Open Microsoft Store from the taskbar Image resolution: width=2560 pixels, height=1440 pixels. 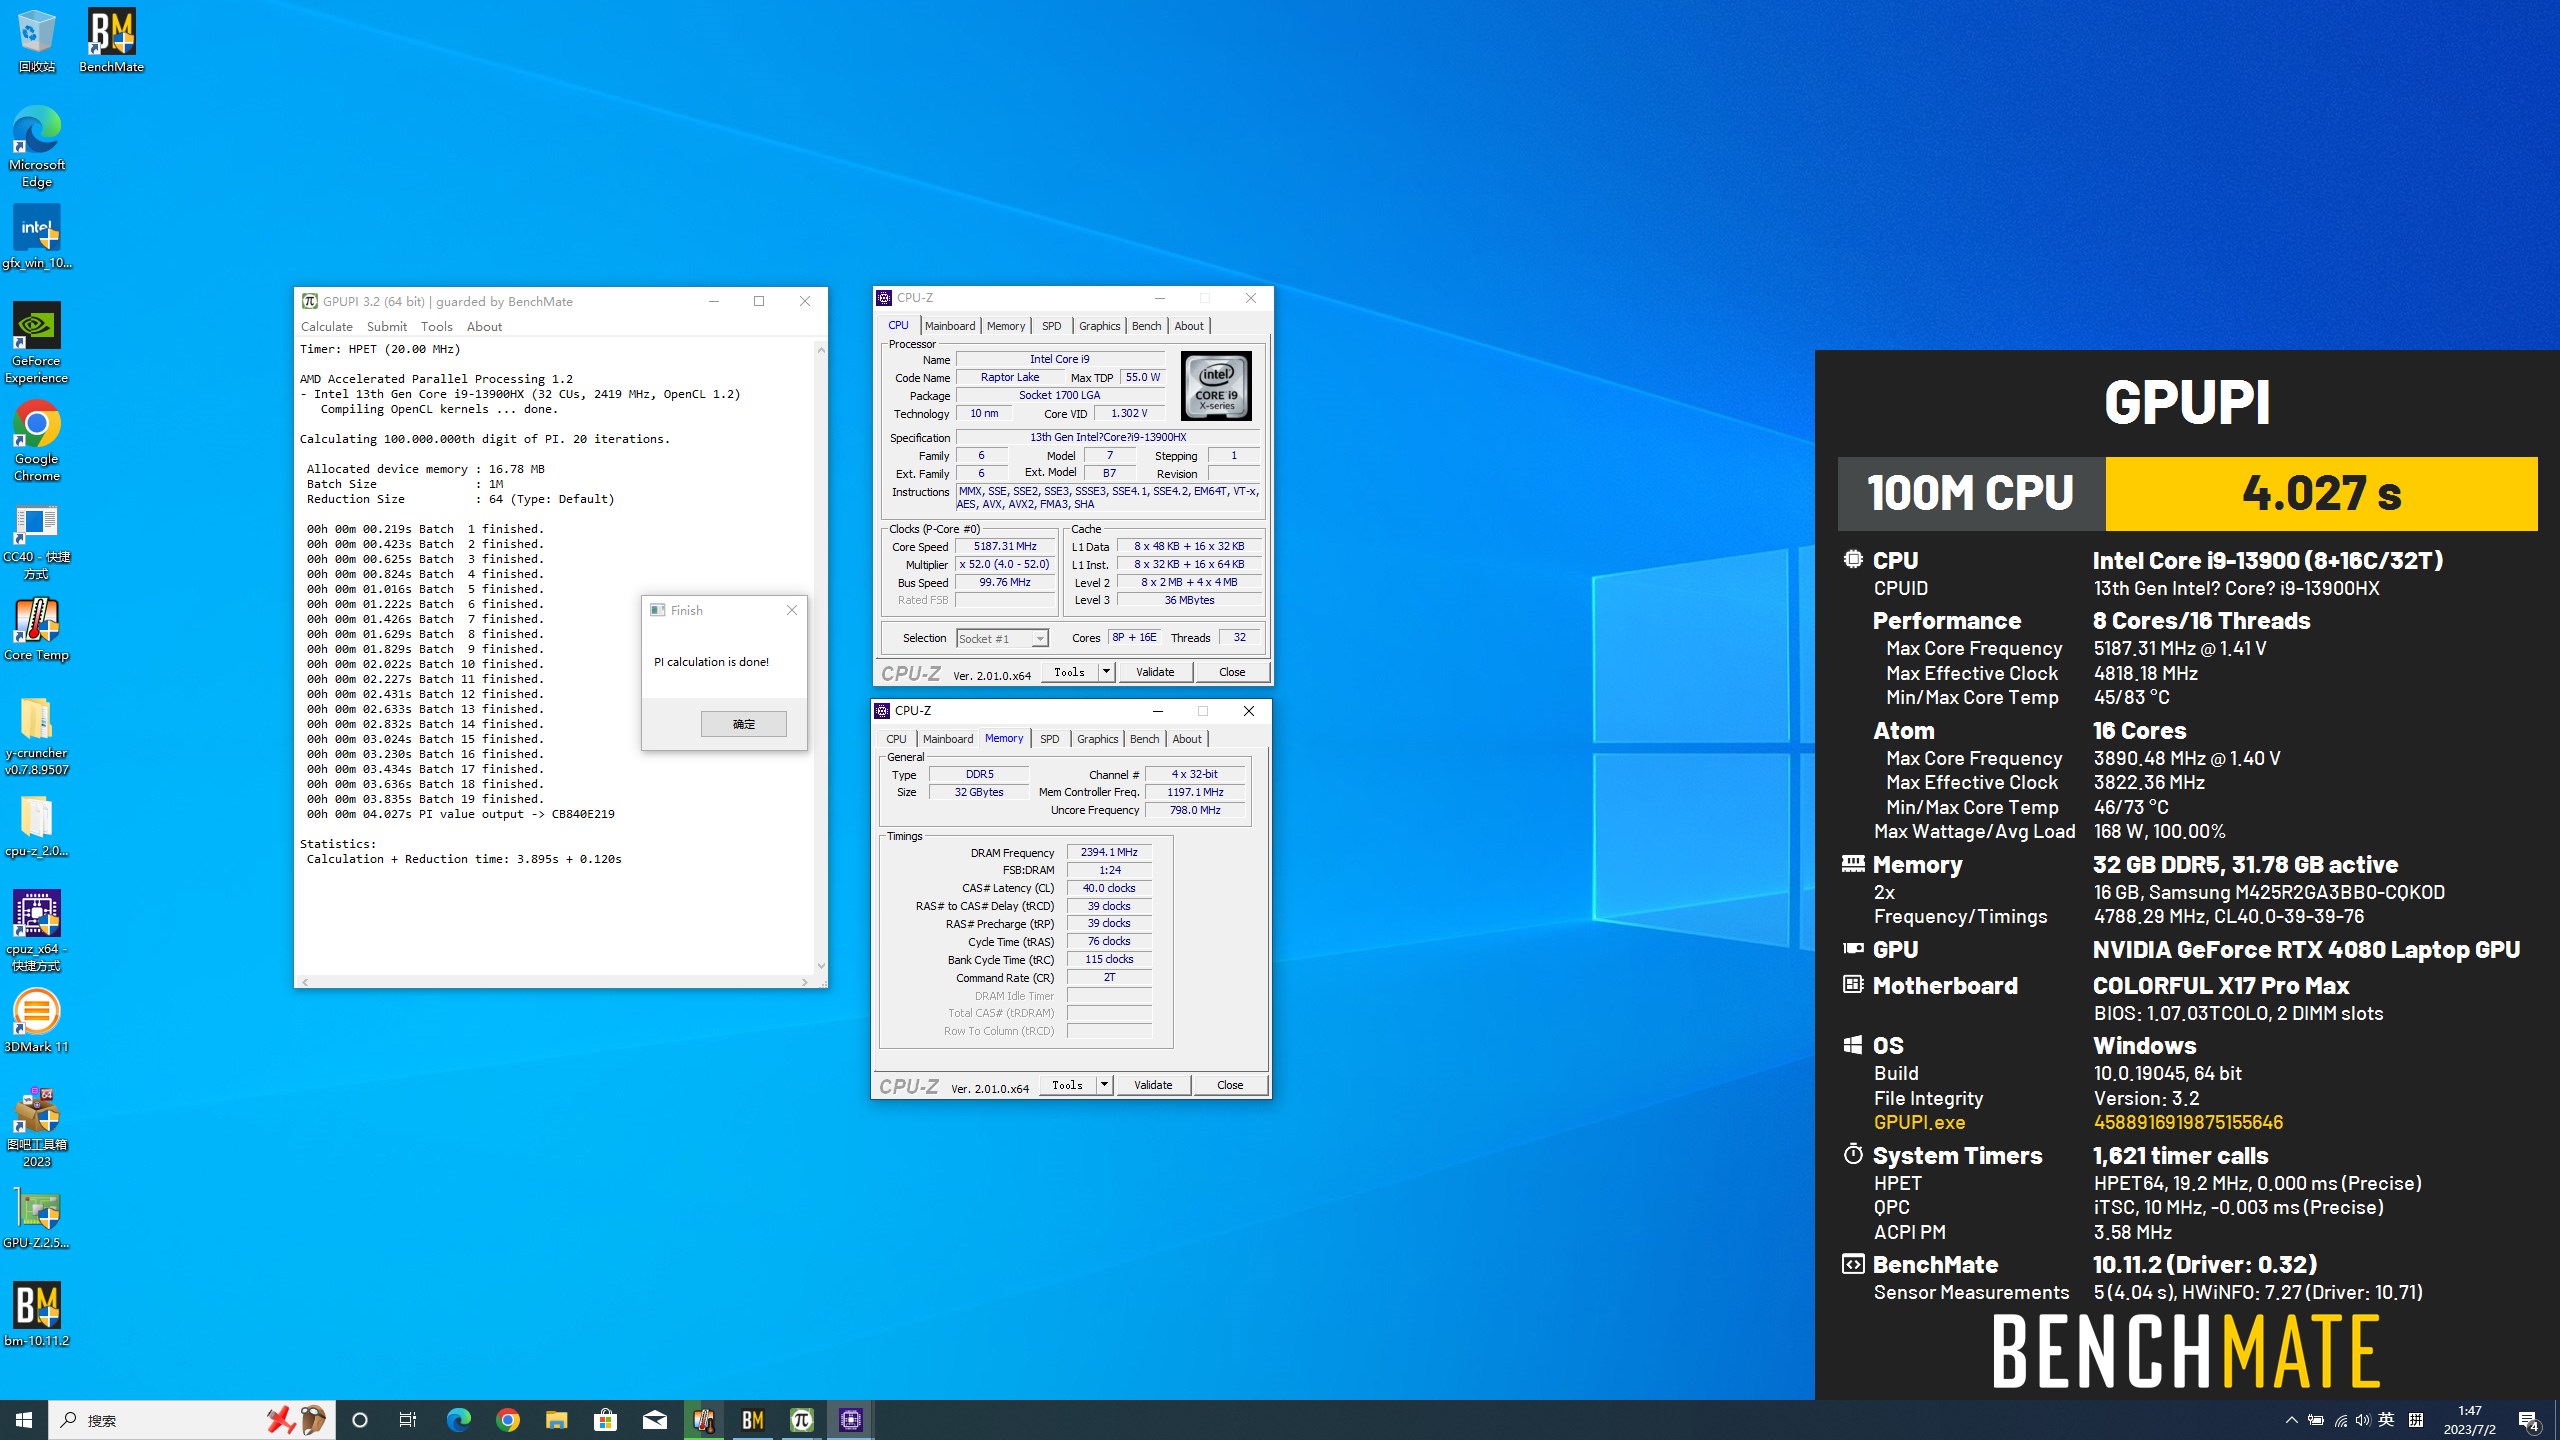coord(605,1420)
